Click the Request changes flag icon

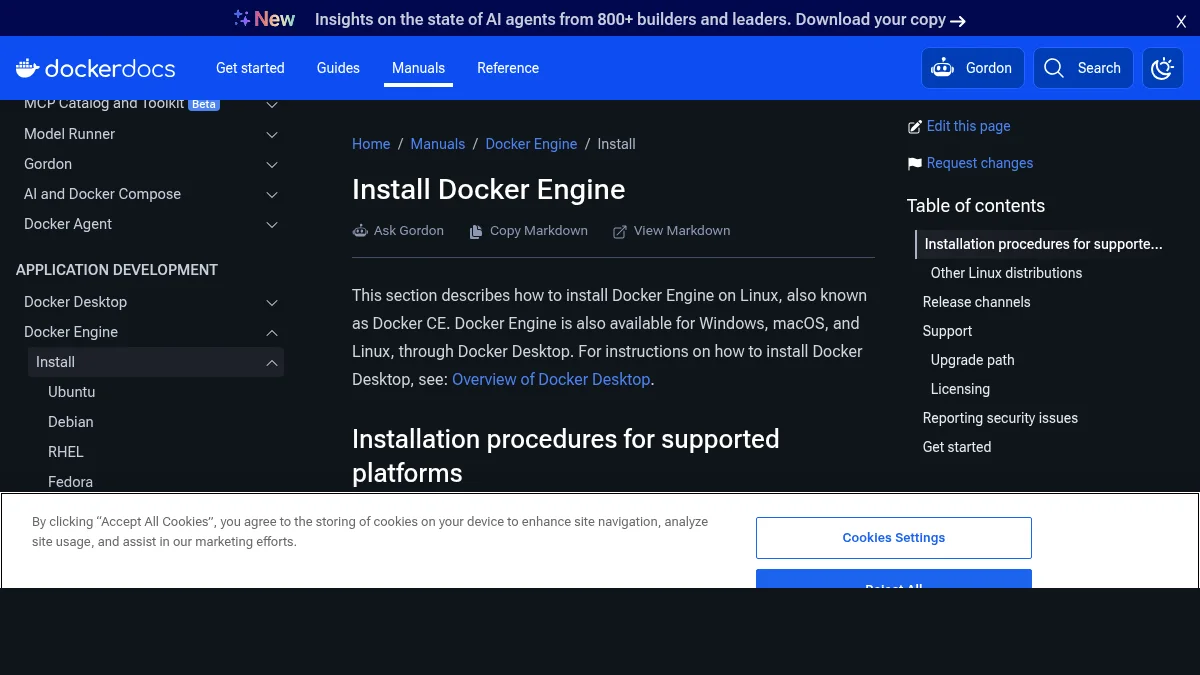tap(914, 163)
